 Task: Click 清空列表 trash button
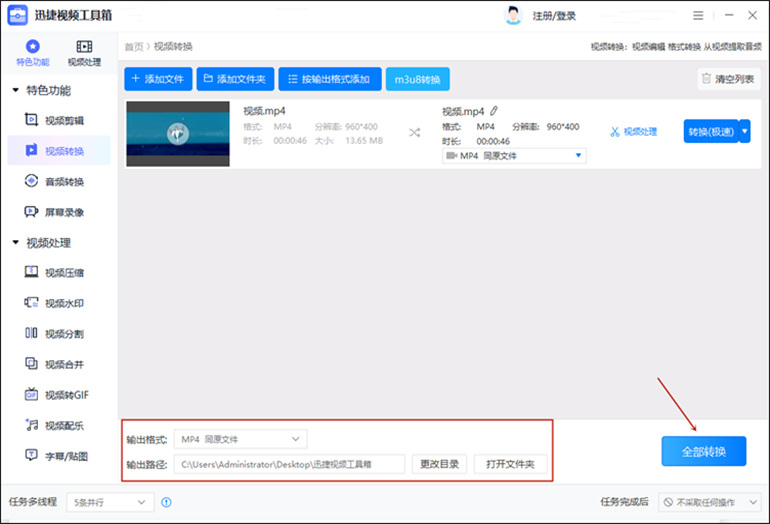tap(729, 79)
